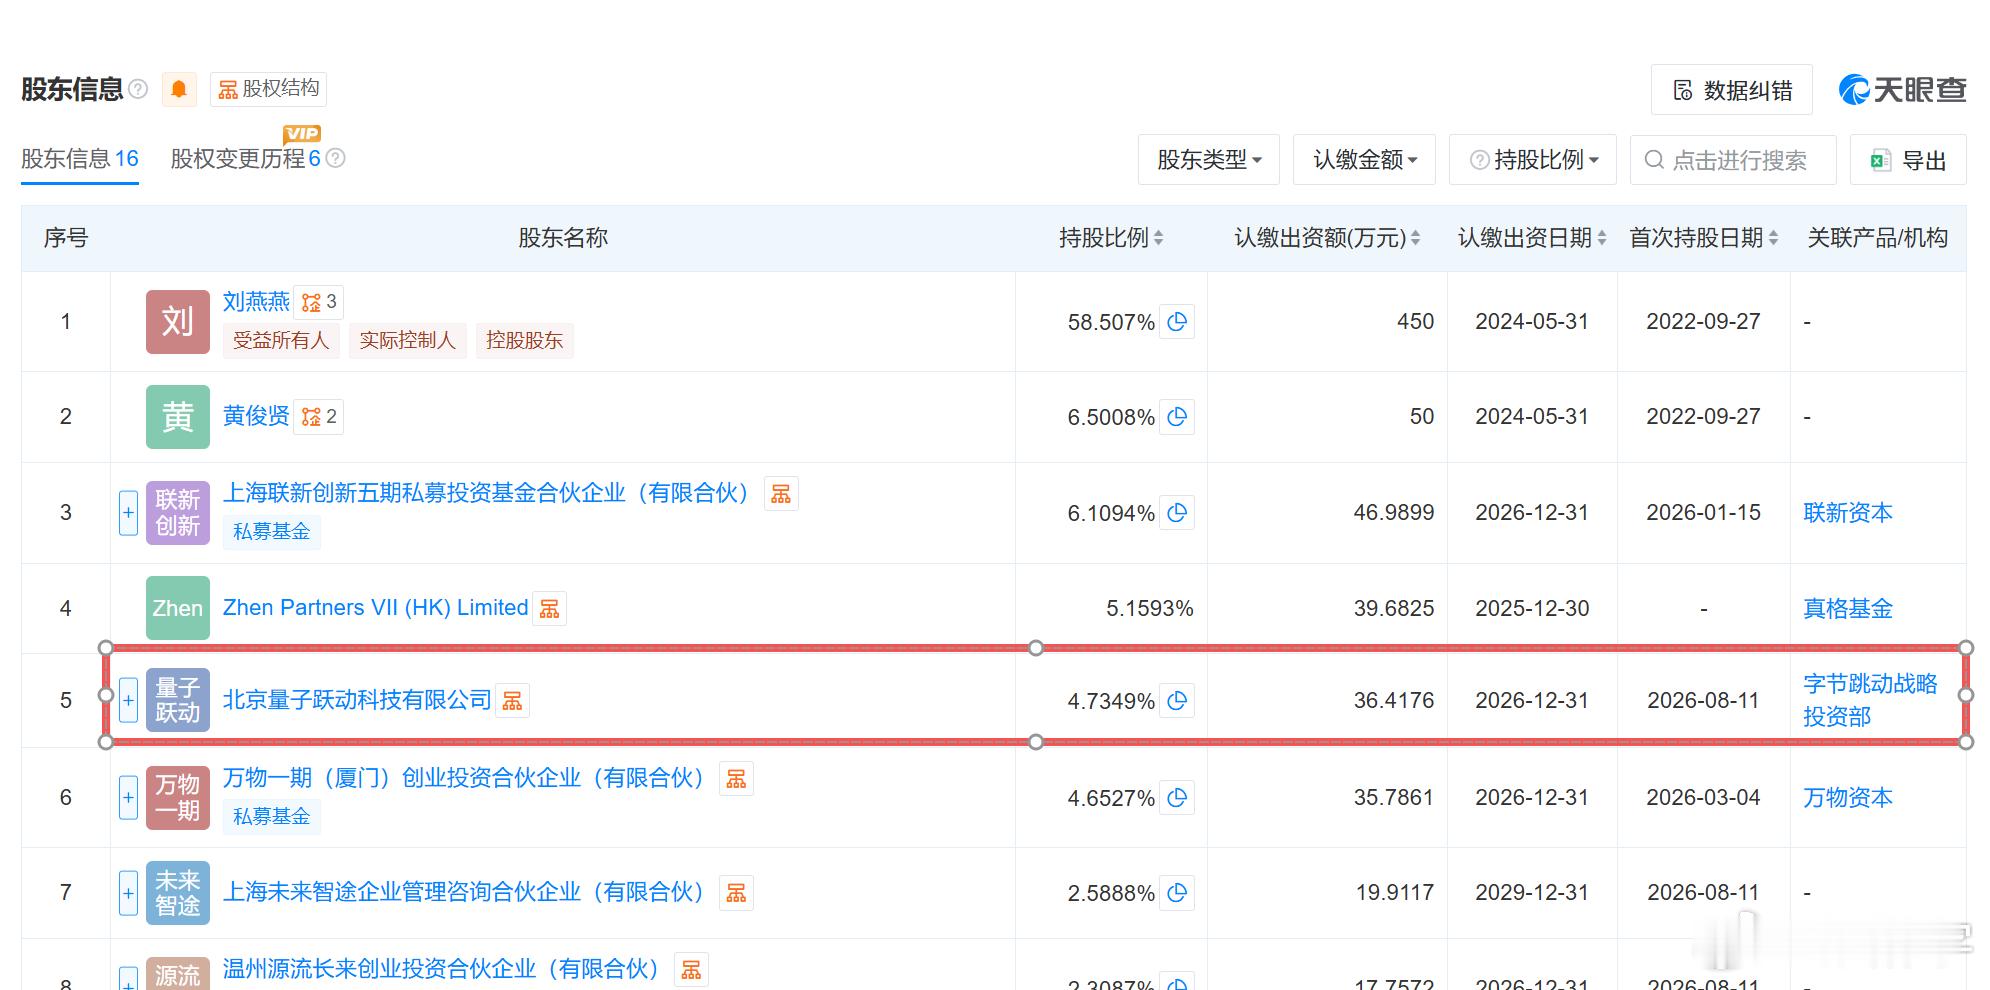The image size is (1990, 990).
Task: Click the Zhen logo thumbnail
Action: coord(178,608)
